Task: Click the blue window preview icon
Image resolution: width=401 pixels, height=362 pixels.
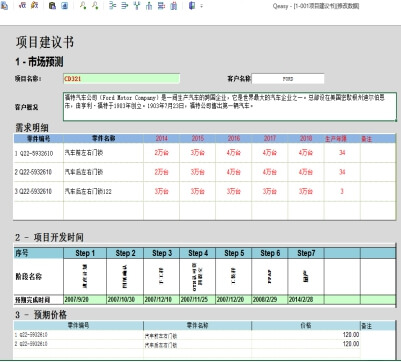Action: pos(65,6)
